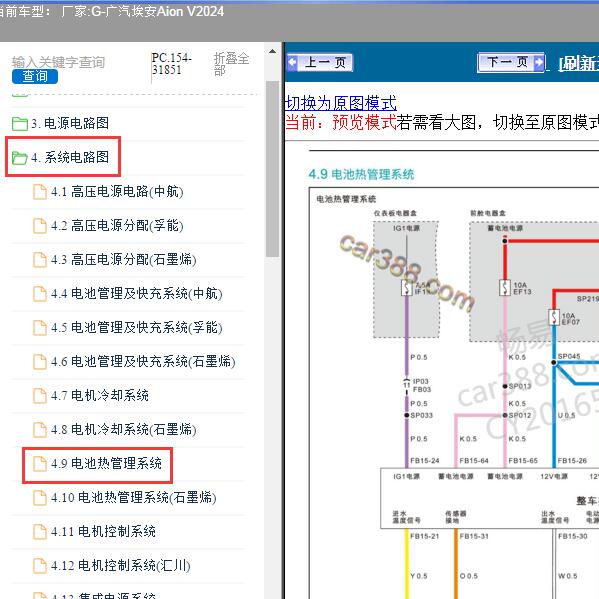Click the 4.9 电池热管理系统 diagram heading
This screenshot has width=599, height=599.
(361, 174)
